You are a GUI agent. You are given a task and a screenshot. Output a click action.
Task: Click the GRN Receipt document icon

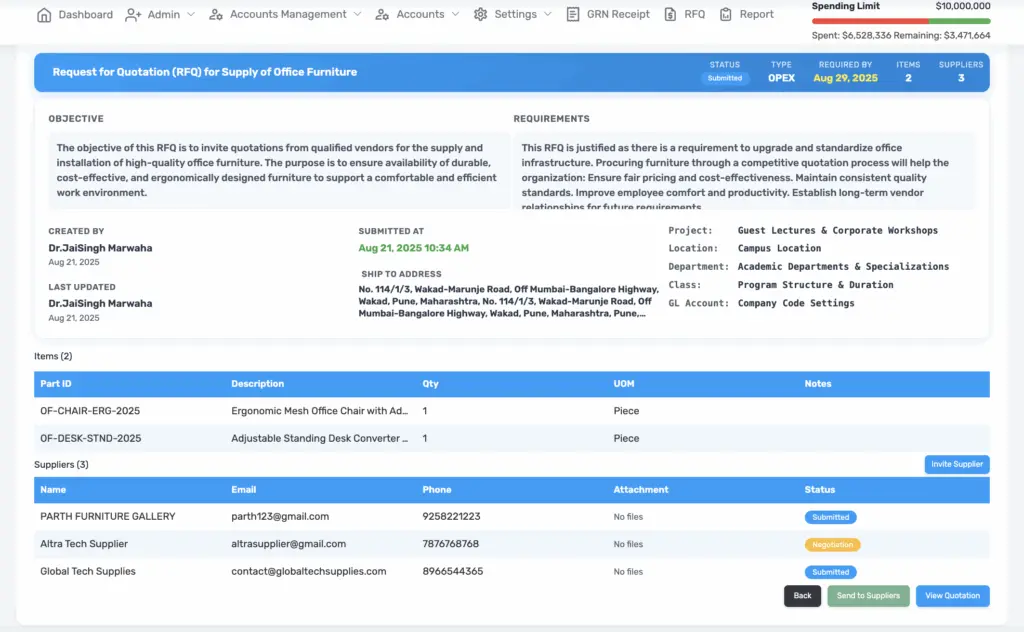point(573,15)
